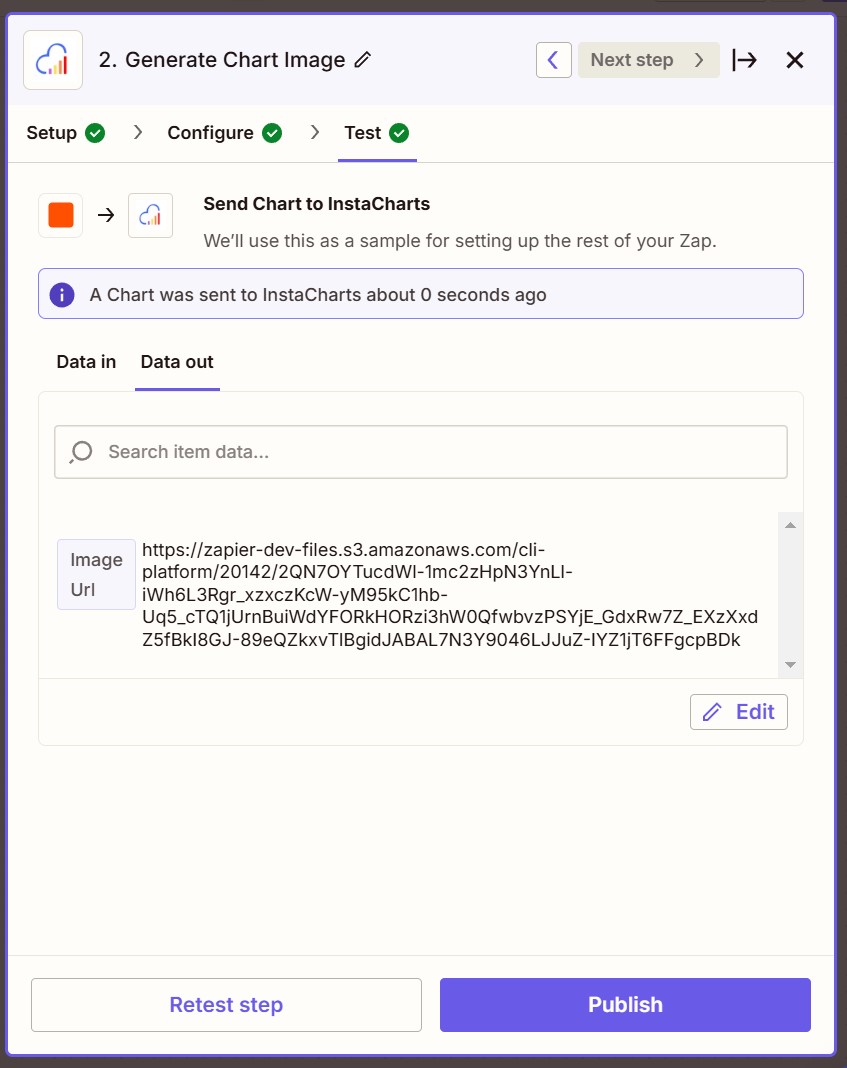Go to previous step with left chevron

(x=554, y=60)
